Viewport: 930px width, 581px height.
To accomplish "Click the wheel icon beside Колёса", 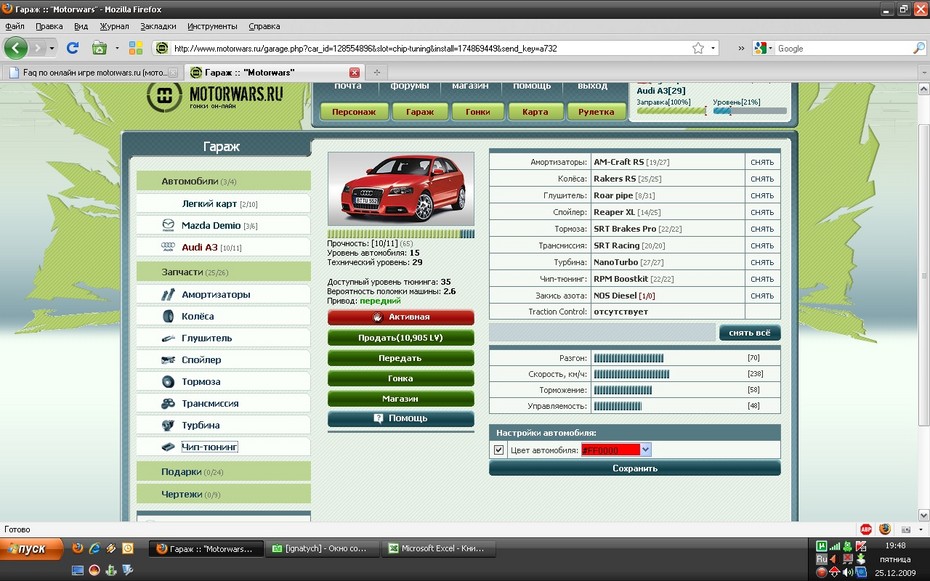I will click(168, 317).
